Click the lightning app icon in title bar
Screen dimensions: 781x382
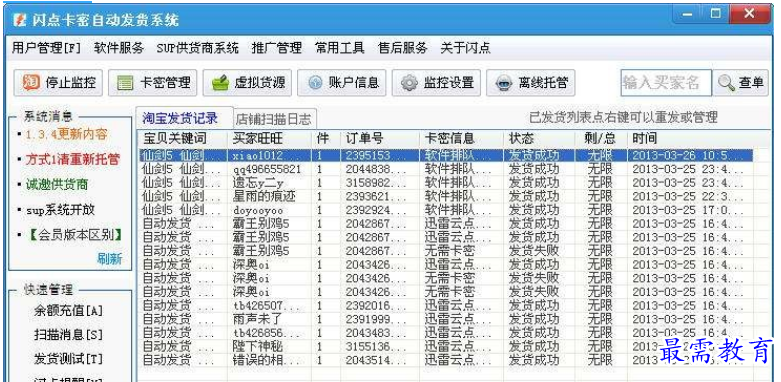pyautogui.click(x=19, y=20)
